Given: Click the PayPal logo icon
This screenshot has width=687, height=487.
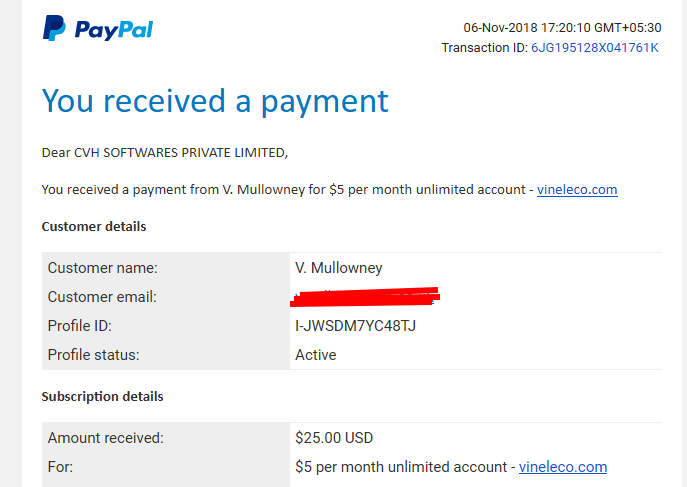Looking at the screenshot, I should 54,28.
